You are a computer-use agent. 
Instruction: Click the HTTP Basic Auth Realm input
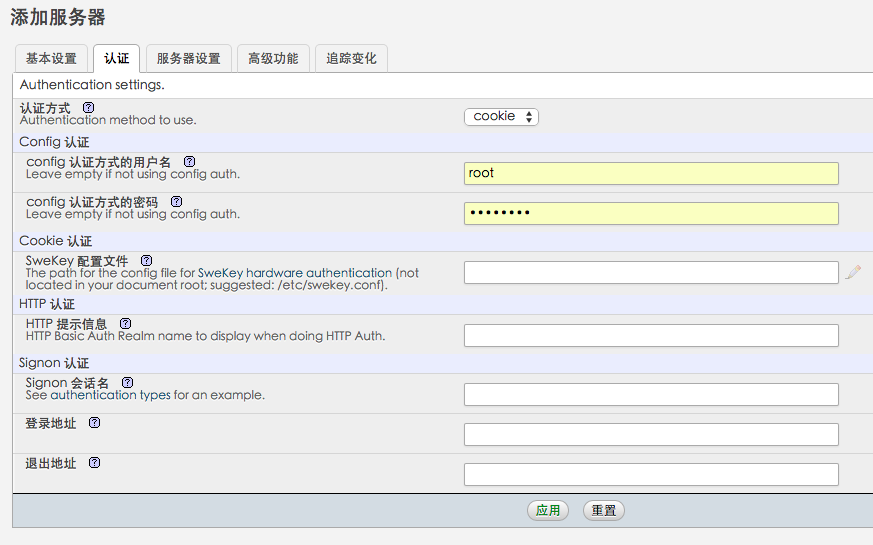click(651, 335)
